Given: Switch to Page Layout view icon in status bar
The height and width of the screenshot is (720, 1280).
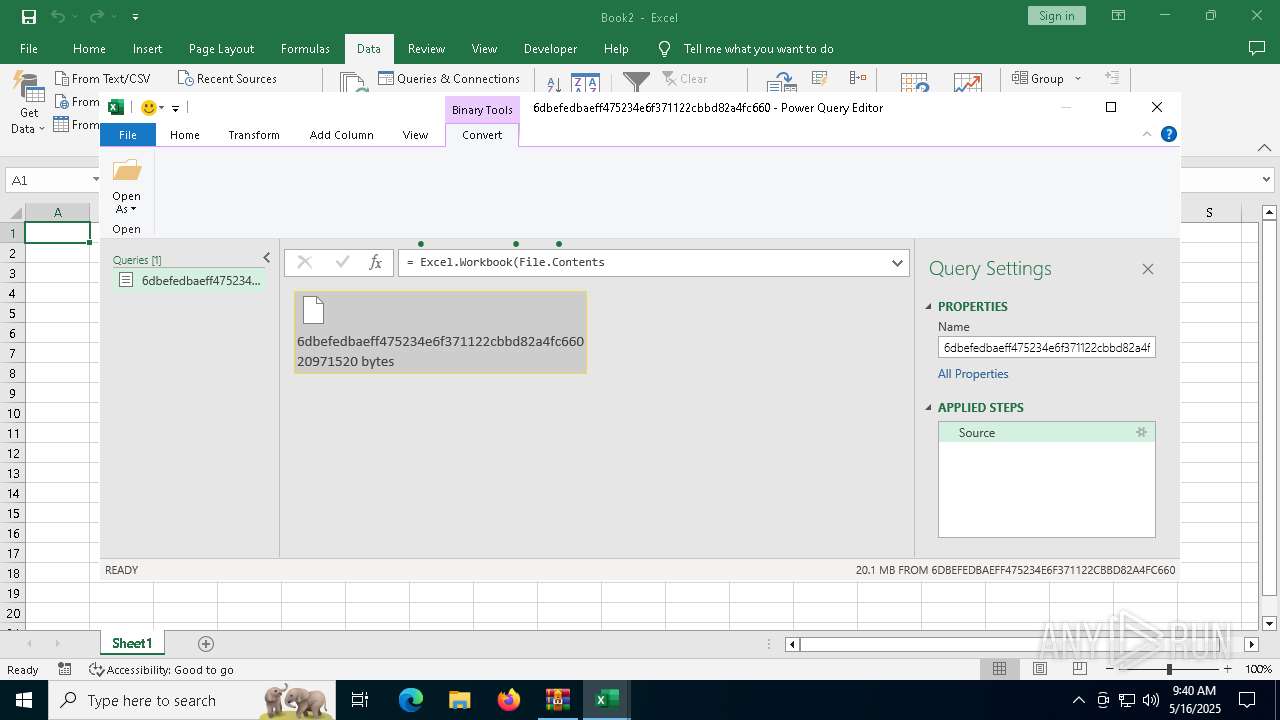Looking at the screenshot, I should pos(1039,669).
